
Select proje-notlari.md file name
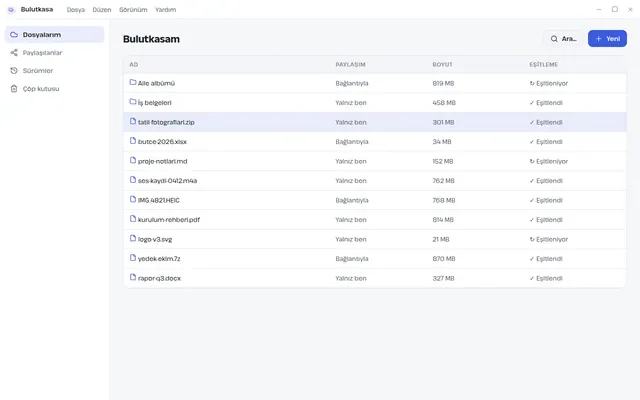(162, 161)
